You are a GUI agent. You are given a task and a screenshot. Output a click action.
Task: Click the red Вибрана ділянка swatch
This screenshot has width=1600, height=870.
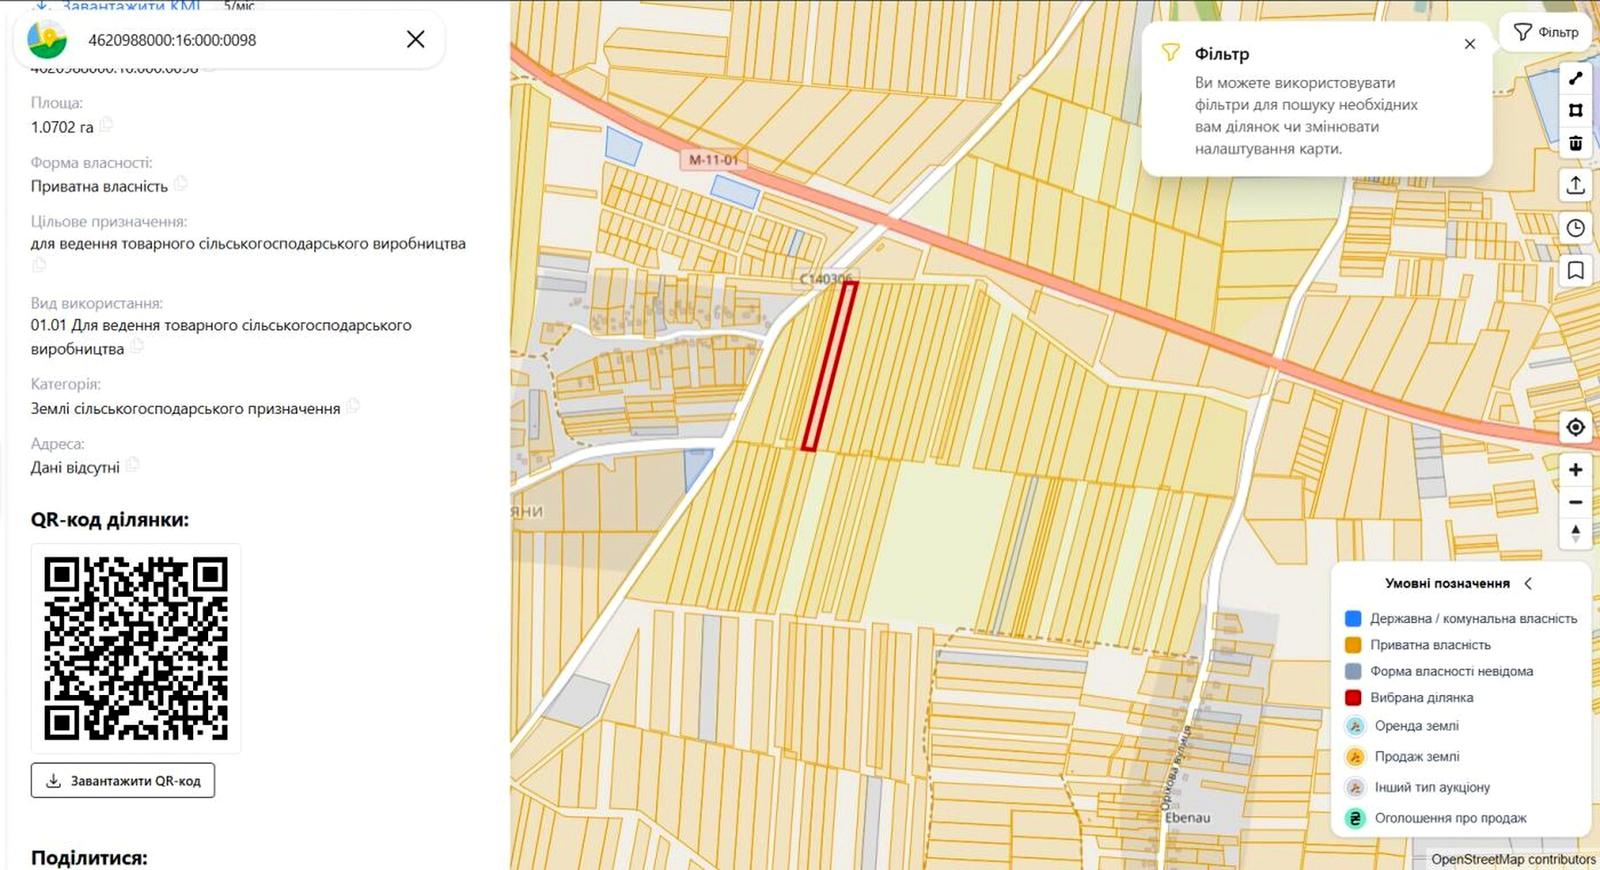pos(1353,698)
